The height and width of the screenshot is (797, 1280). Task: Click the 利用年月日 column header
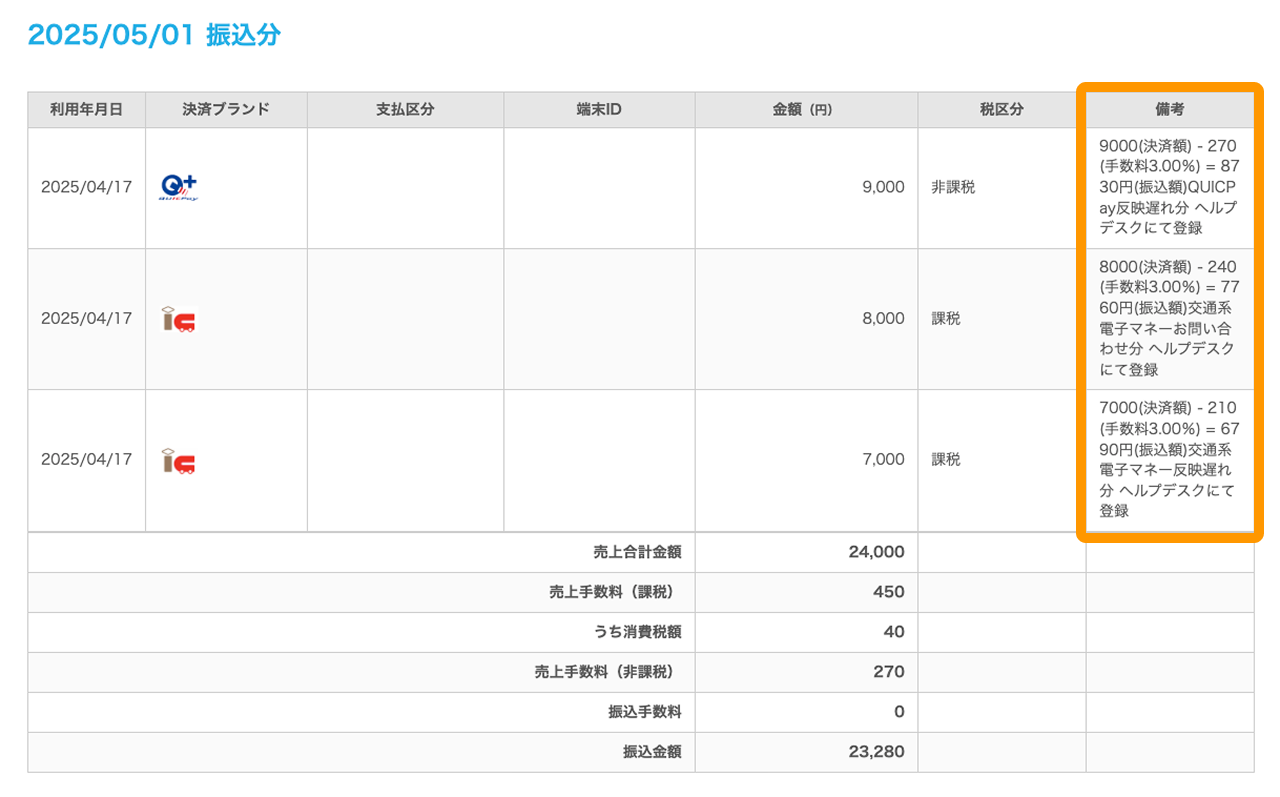click(86, 110)
